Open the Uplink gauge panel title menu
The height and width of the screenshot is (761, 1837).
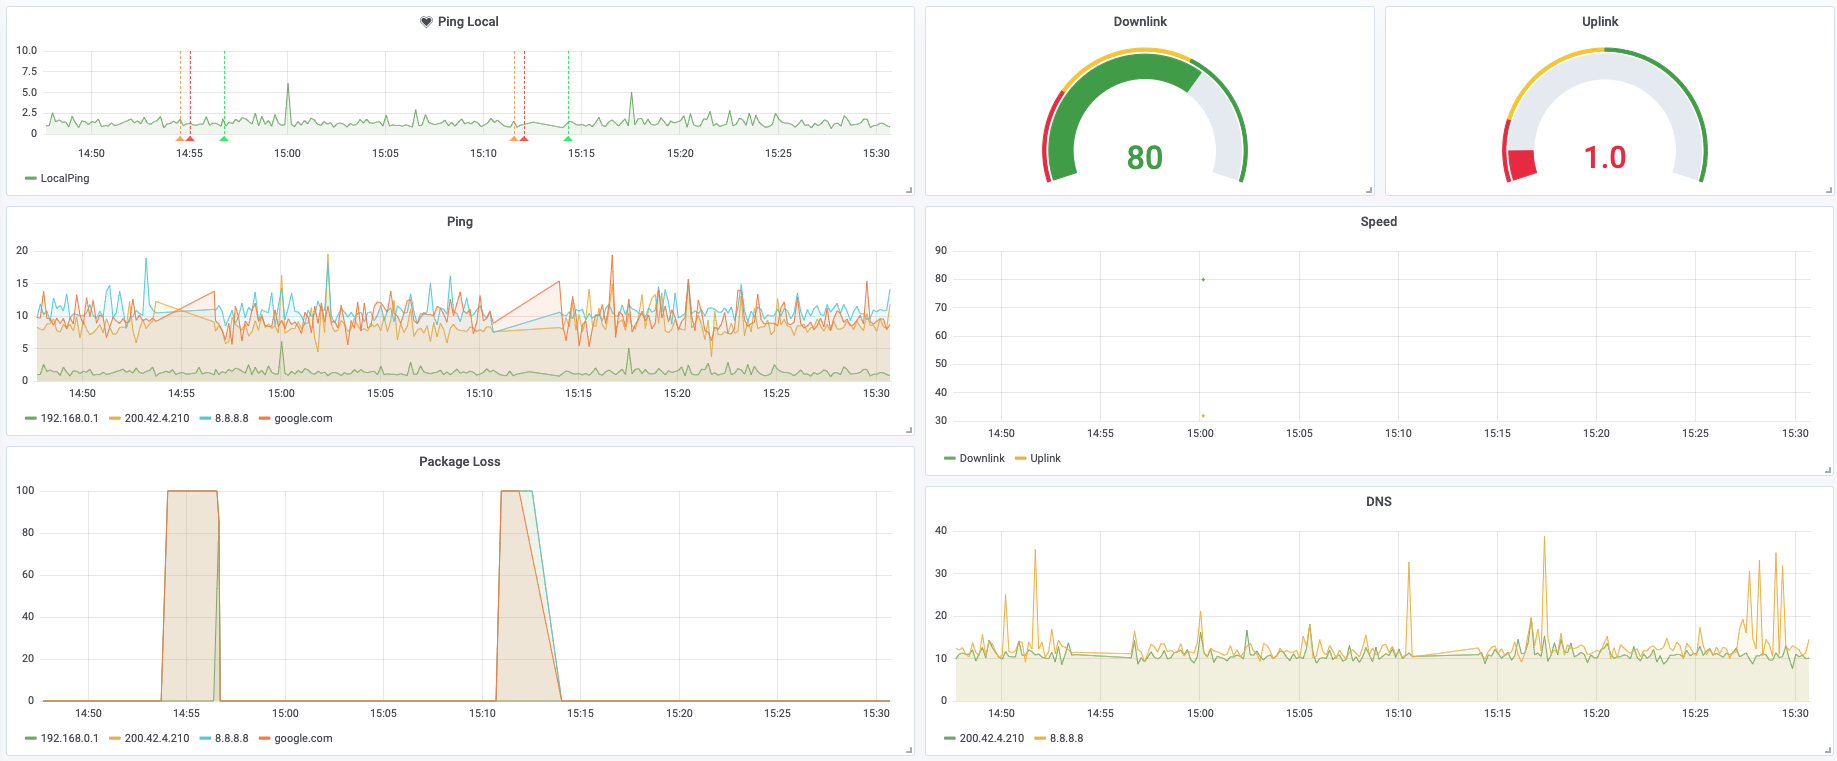point(1600,22)
